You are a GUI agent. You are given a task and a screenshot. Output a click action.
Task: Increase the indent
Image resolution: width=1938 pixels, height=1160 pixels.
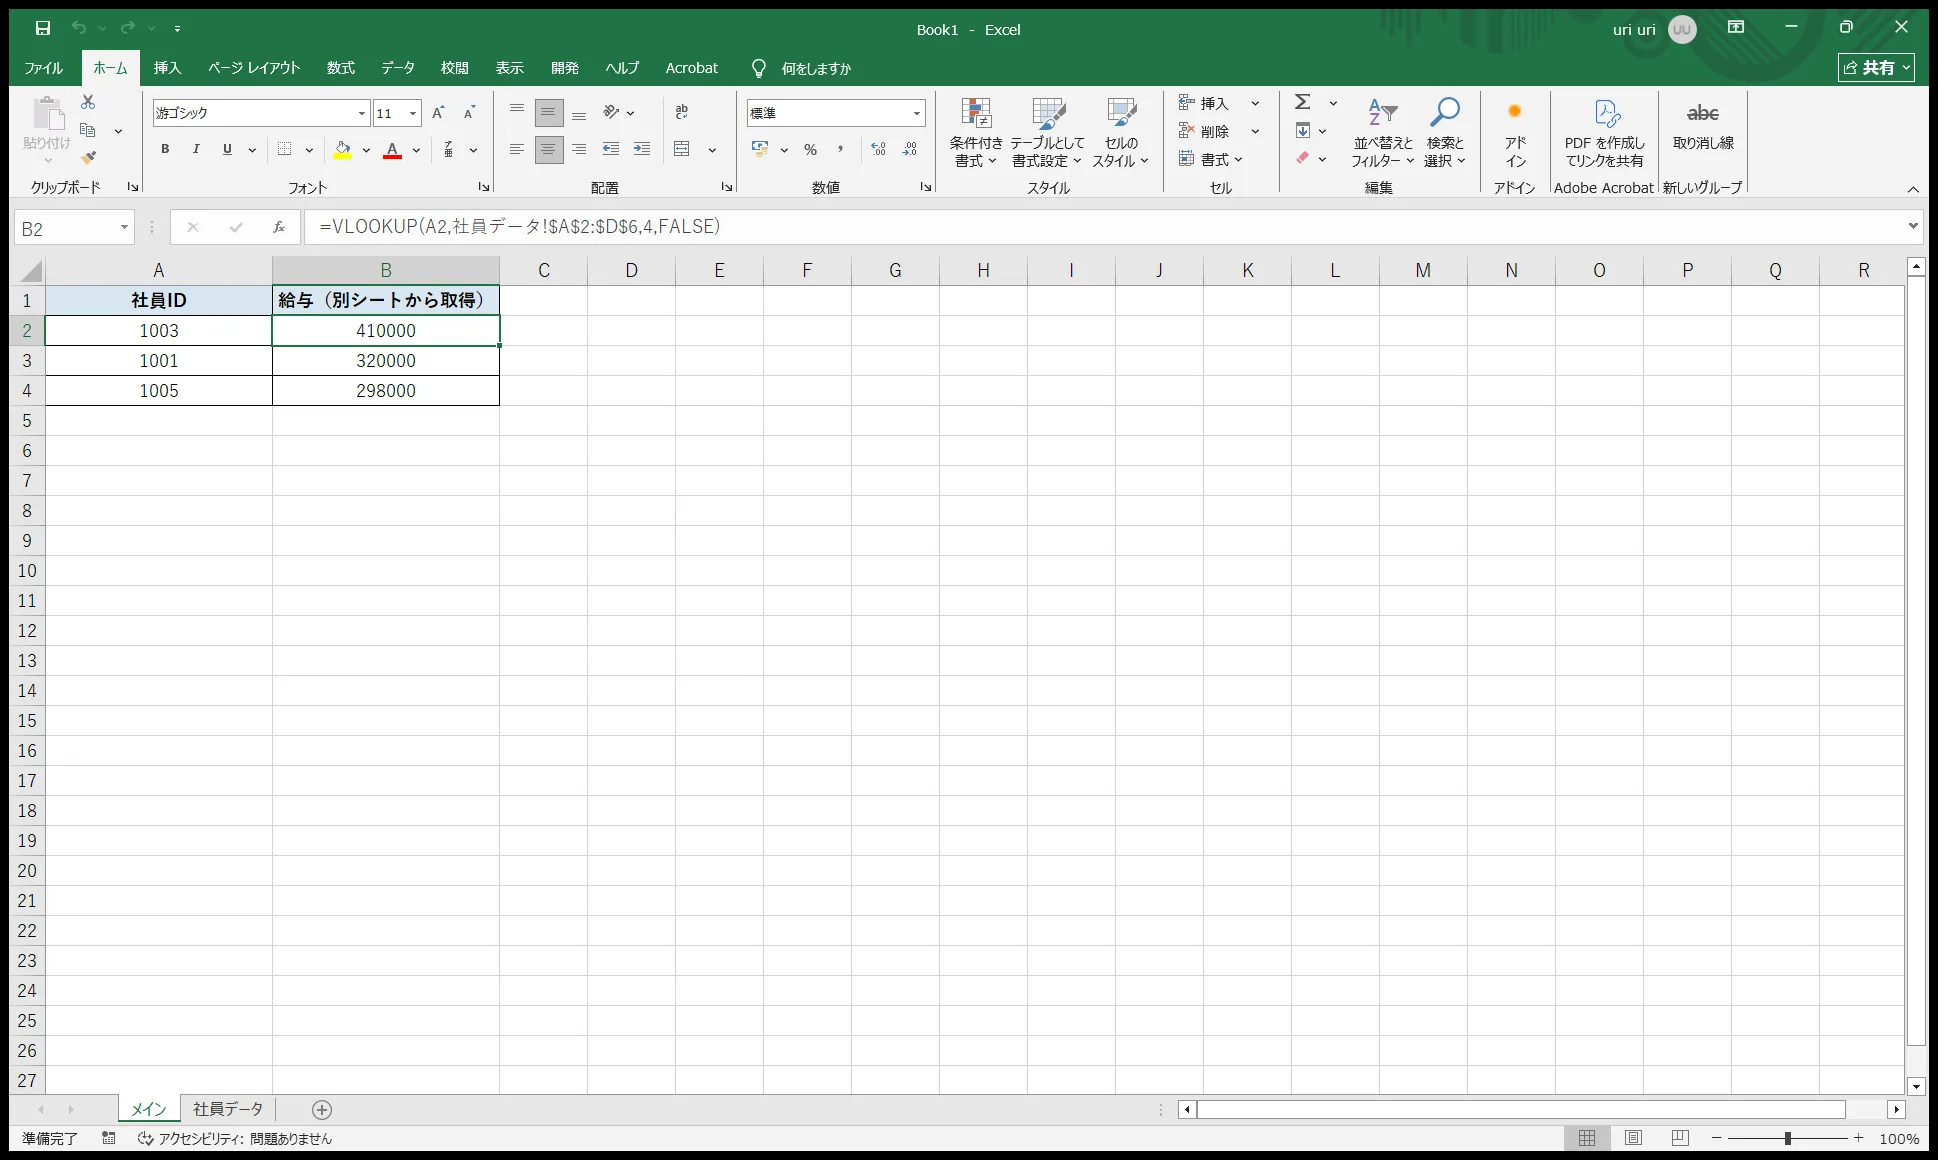coord(642,150)
